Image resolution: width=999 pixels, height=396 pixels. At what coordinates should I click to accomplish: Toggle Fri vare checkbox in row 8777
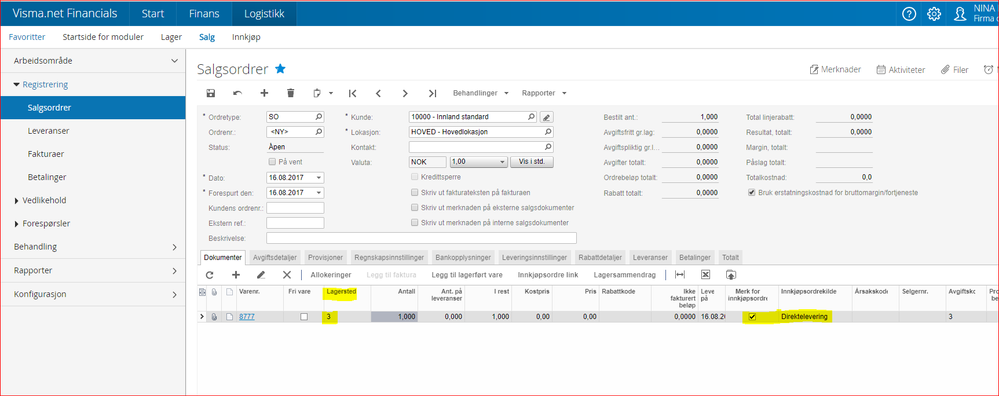pos(304,316)
